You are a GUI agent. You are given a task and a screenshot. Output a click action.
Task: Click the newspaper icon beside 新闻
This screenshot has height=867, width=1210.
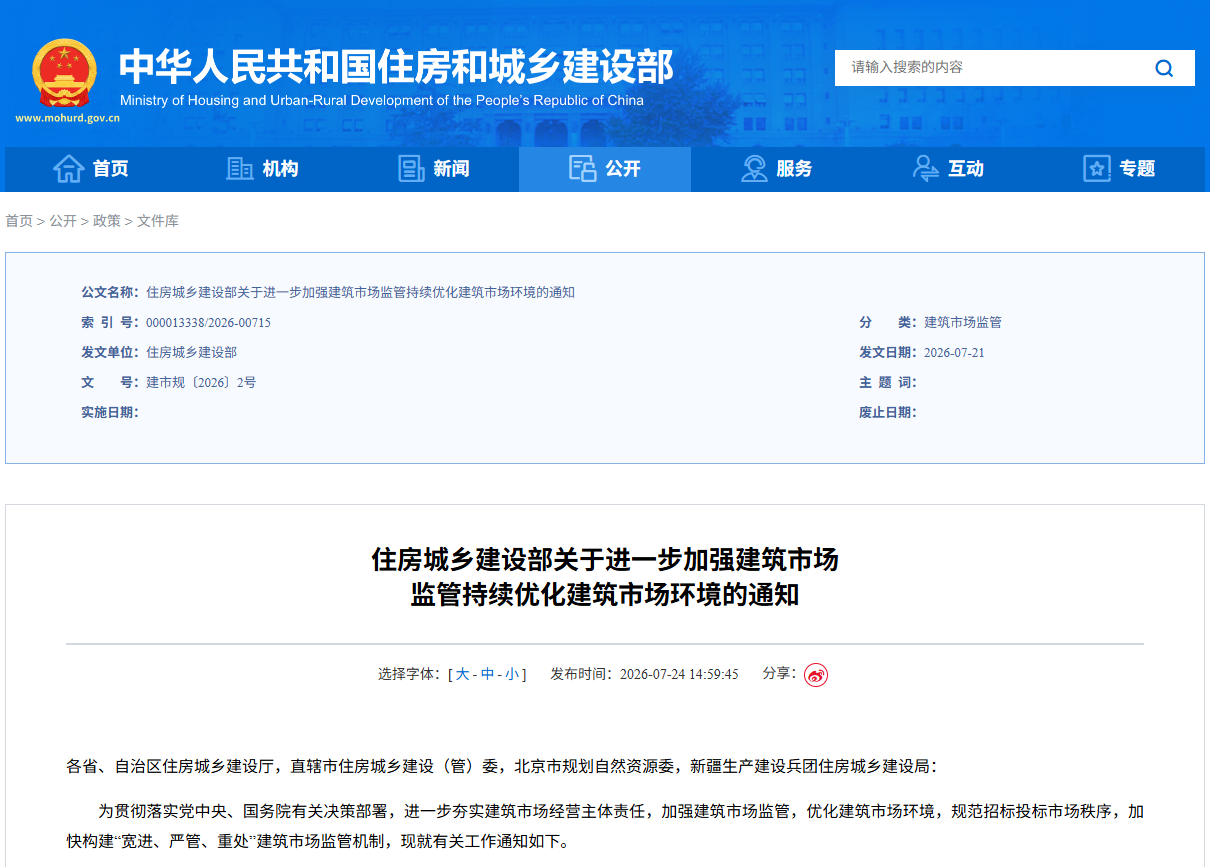(411, 169)
